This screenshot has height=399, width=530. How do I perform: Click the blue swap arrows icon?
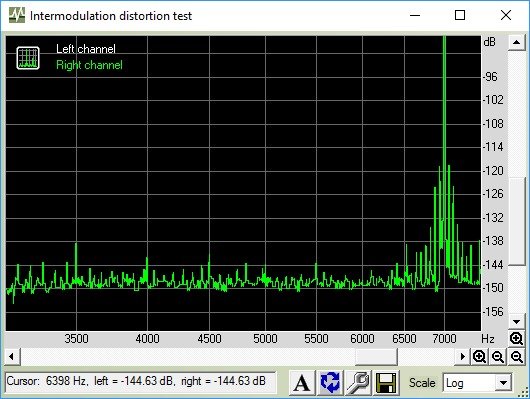(x=330, y=383)
